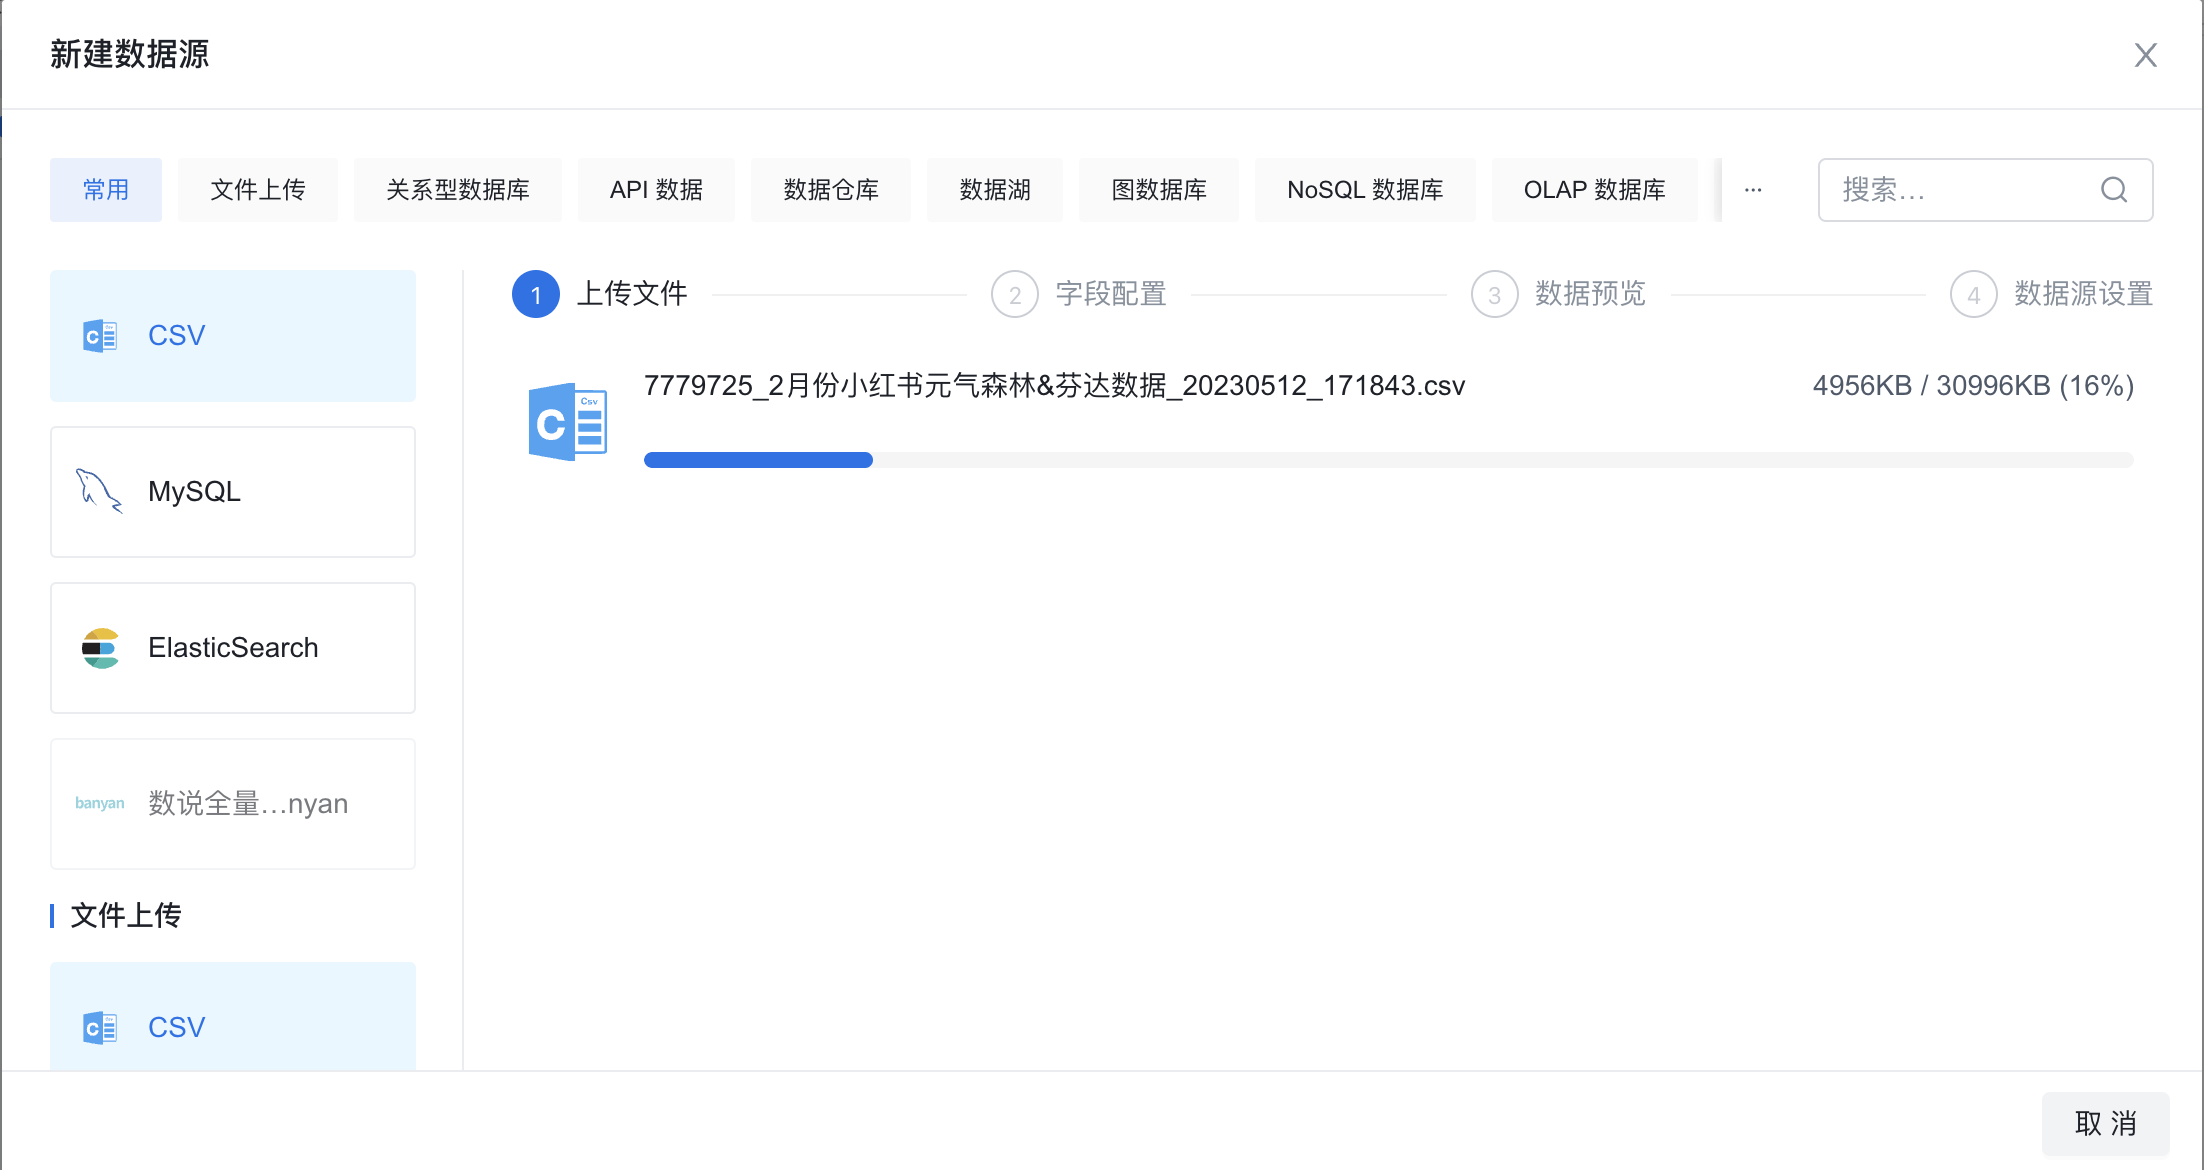2204x1170 pixels.
Task: Click the MySQL dolphin icon
Action: tap(100, 491)
